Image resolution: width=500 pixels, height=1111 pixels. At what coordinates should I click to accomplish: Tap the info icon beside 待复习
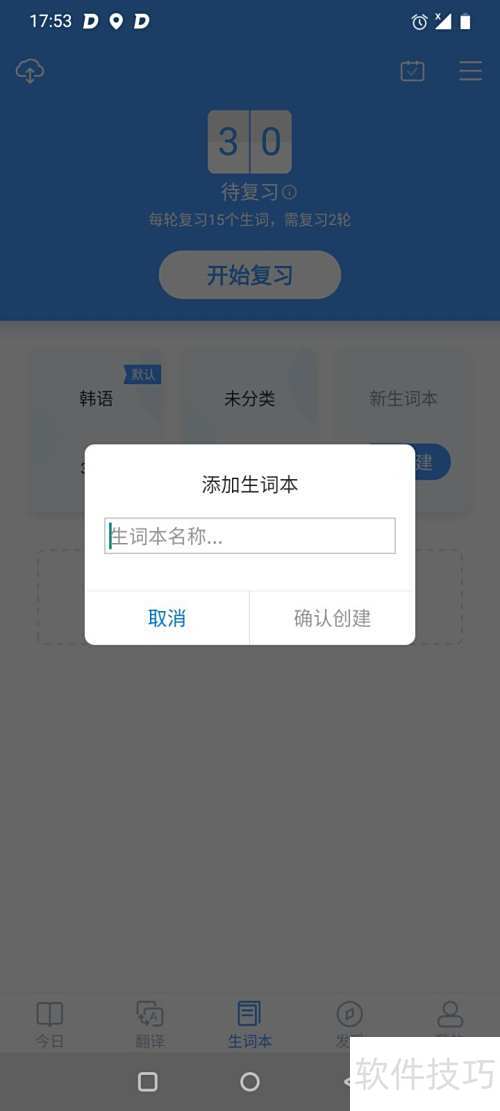(290, 192)
